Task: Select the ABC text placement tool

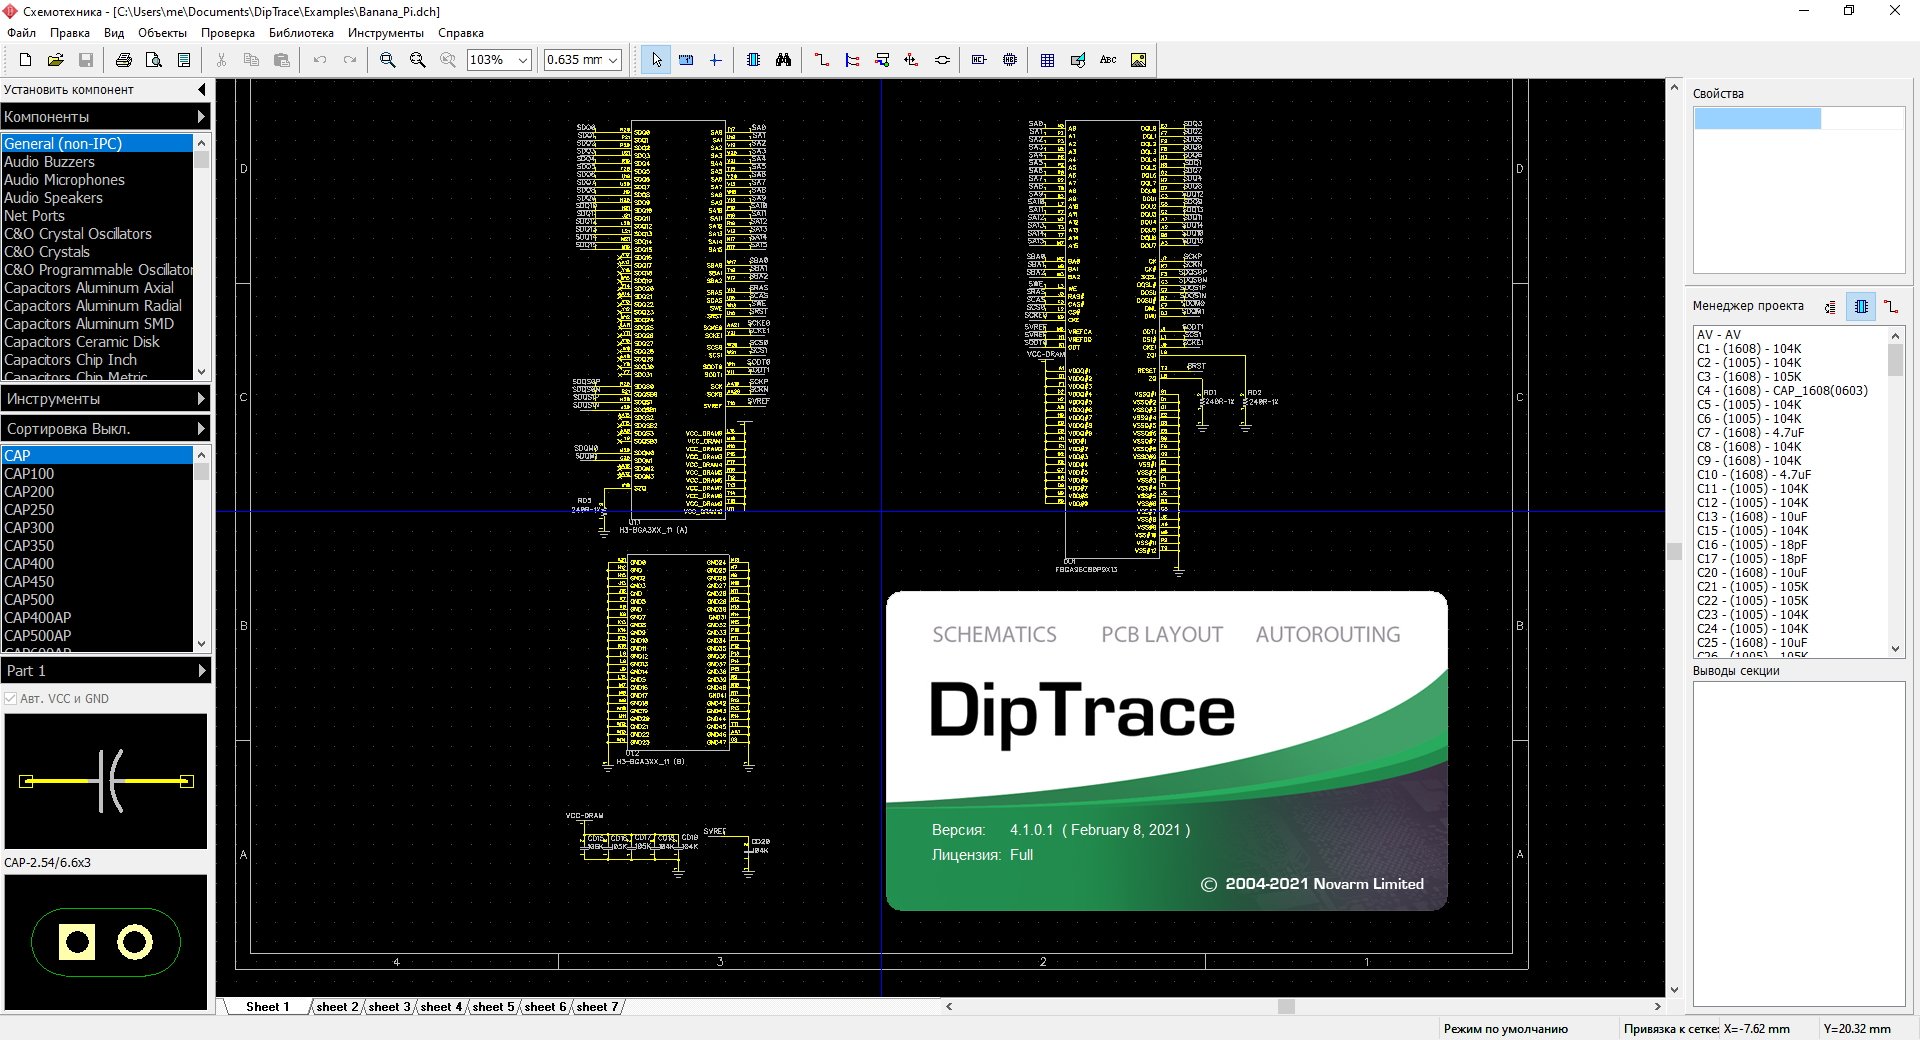Action: 1108,60
